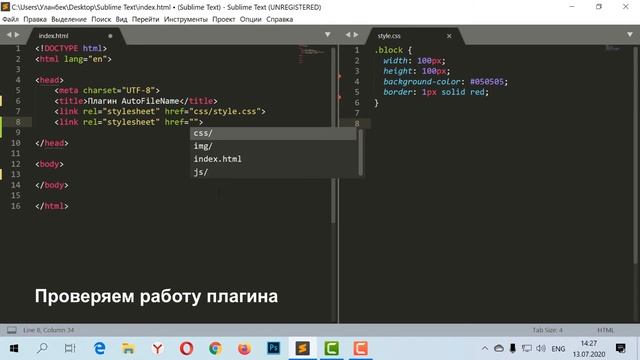640x360 pixels.
Task: Click the index.html minimap
Action: 311,53
